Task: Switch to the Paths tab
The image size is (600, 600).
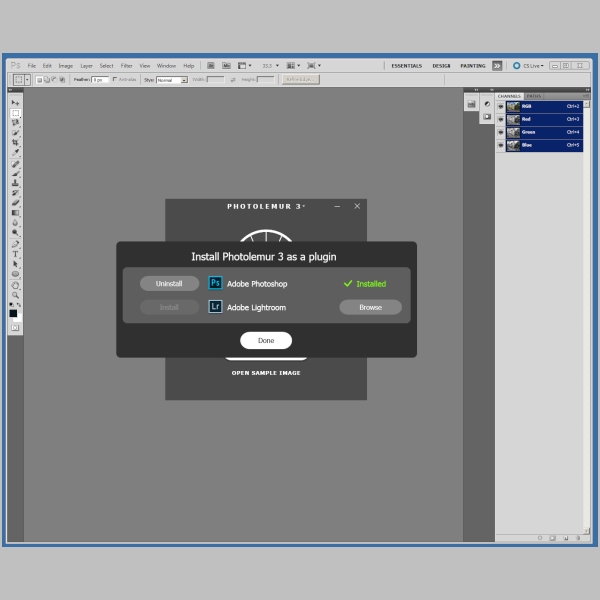Action: [x=533, y=96]
